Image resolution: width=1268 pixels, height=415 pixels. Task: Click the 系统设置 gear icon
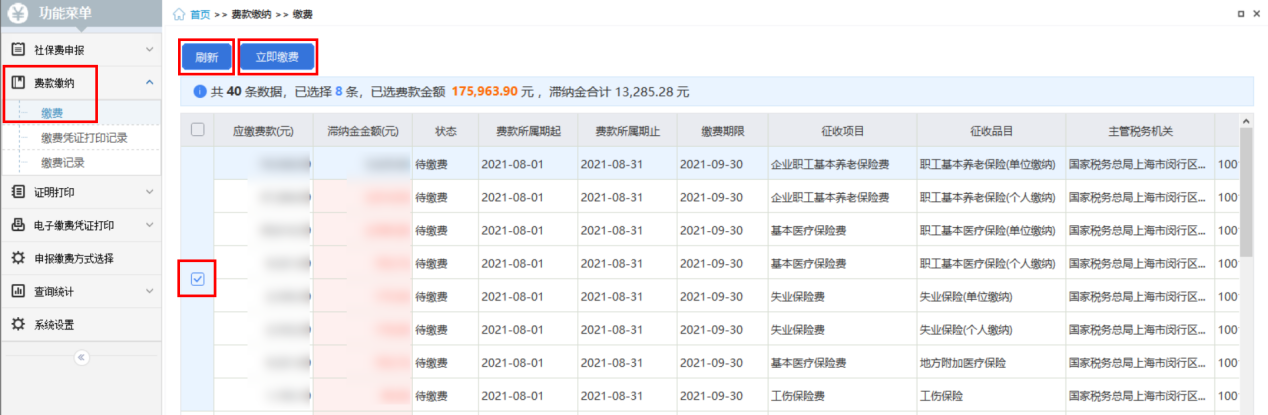click(x=18, y=324)
